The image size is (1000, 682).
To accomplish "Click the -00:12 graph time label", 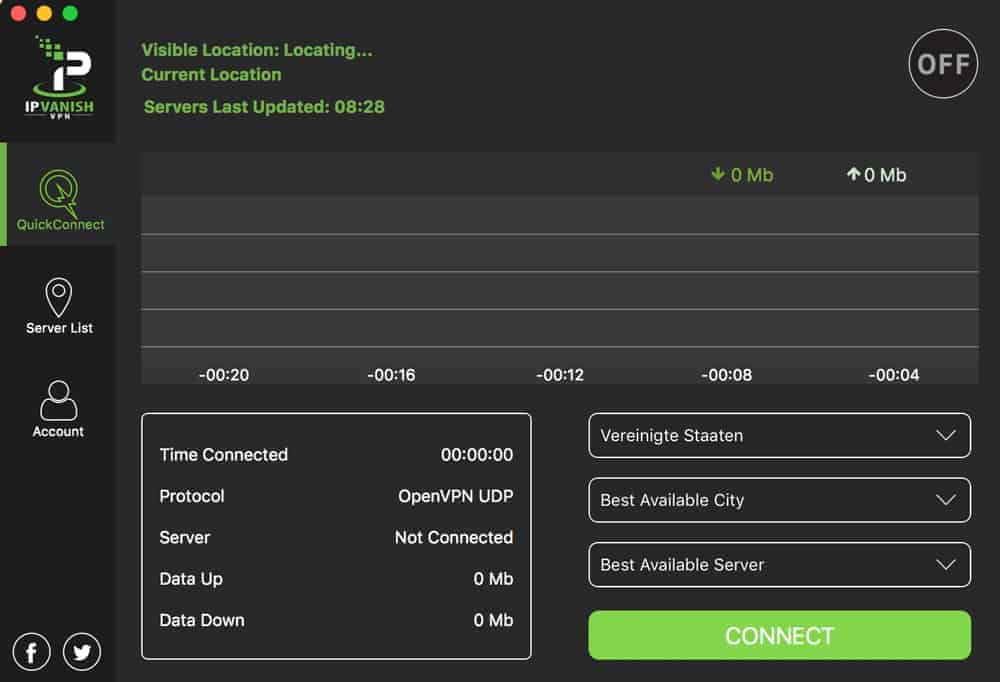I will (x=559, y=375).
